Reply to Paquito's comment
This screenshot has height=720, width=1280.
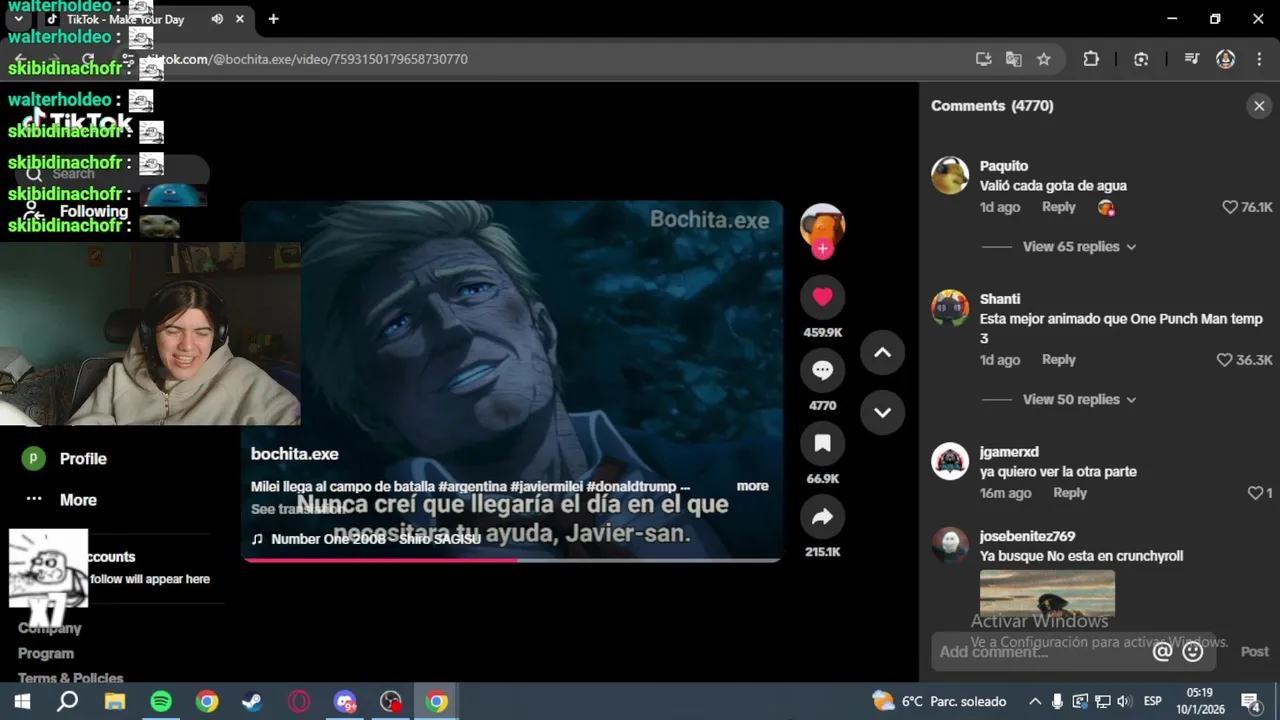click(1058, 207)
